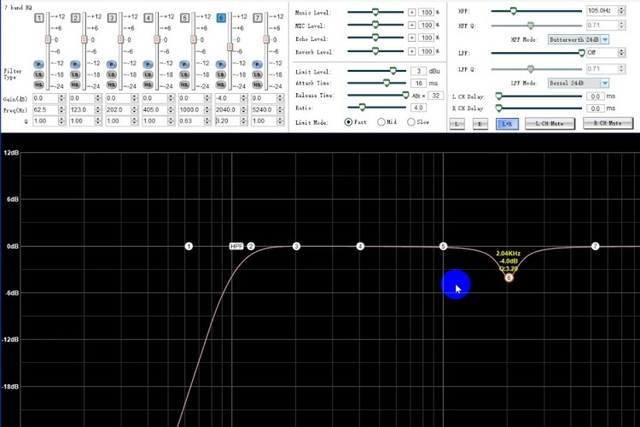The image size is (640, 427).
Task: Select EQ band 3 button
Action: click(x=112, y=18)
